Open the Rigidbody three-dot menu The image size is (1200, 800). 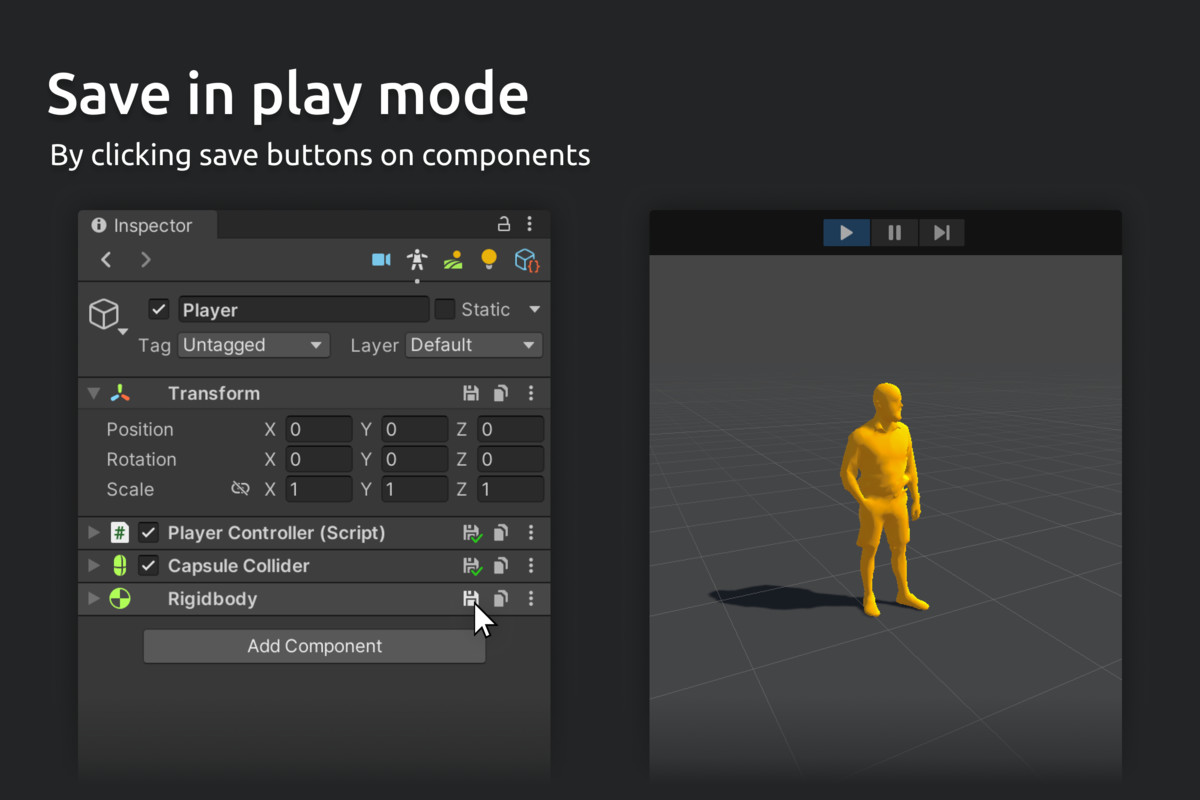pos(531,599)
